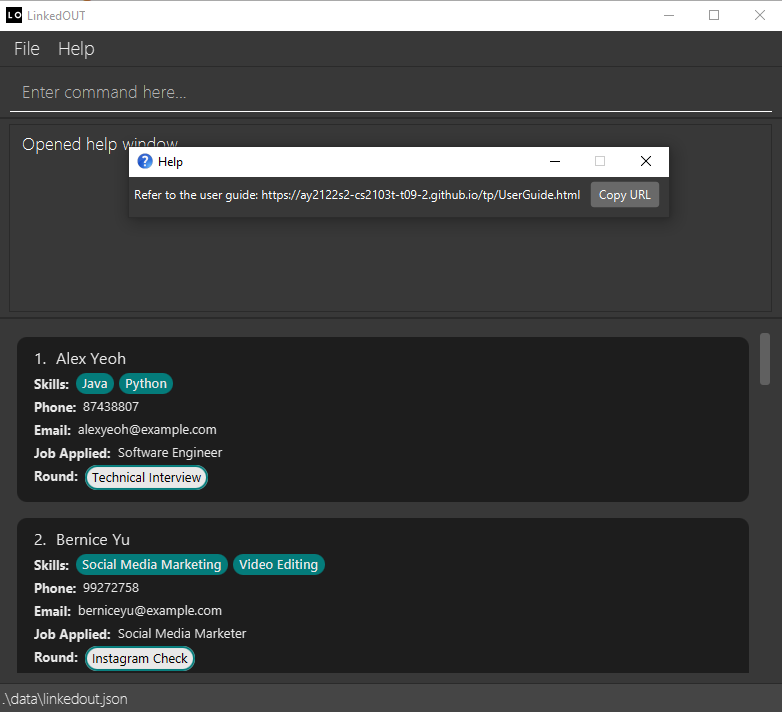Screen dimensions: 782x712
Task: Minimize the Help dialog window
Action: click(x=555, y=162)
